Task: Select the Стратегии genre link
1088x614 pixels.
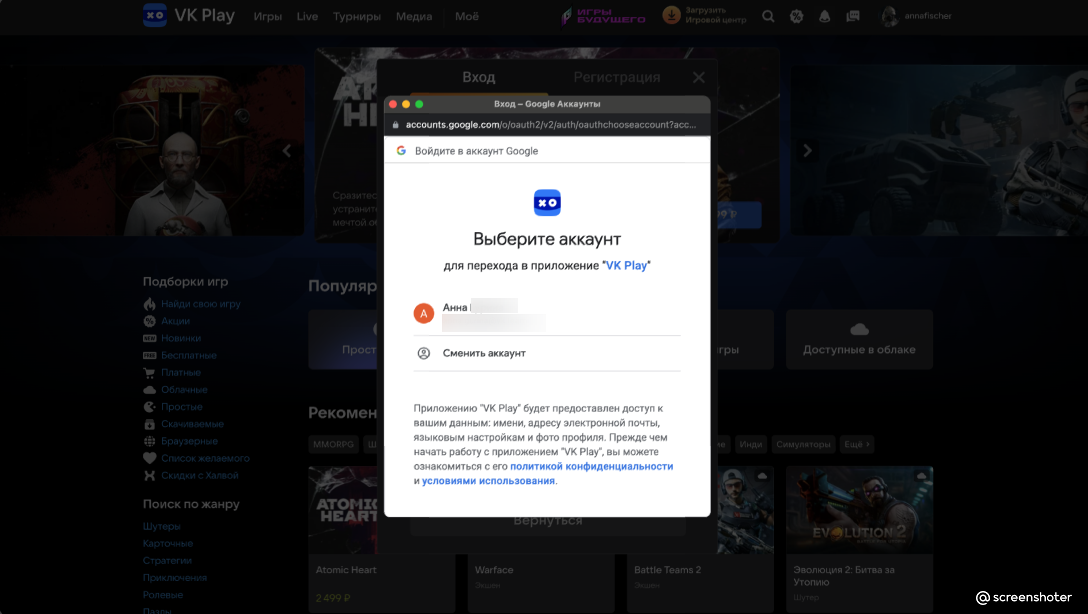Action: (x=167, y=561)
